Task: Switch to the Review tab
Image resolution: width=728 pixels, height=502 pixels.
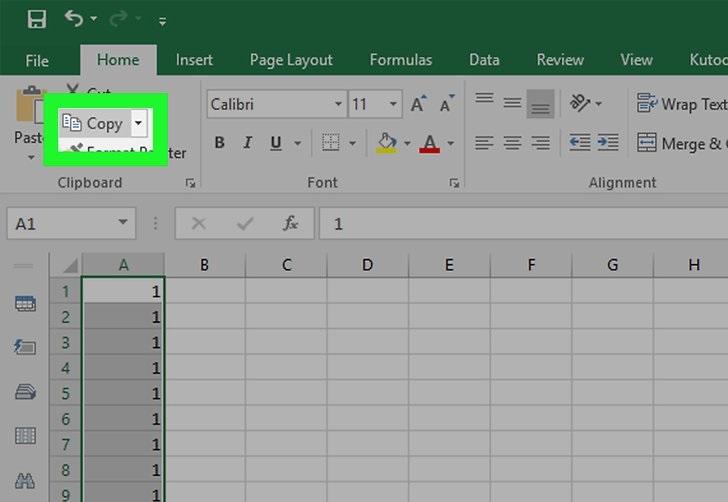Action: (560, 60)
